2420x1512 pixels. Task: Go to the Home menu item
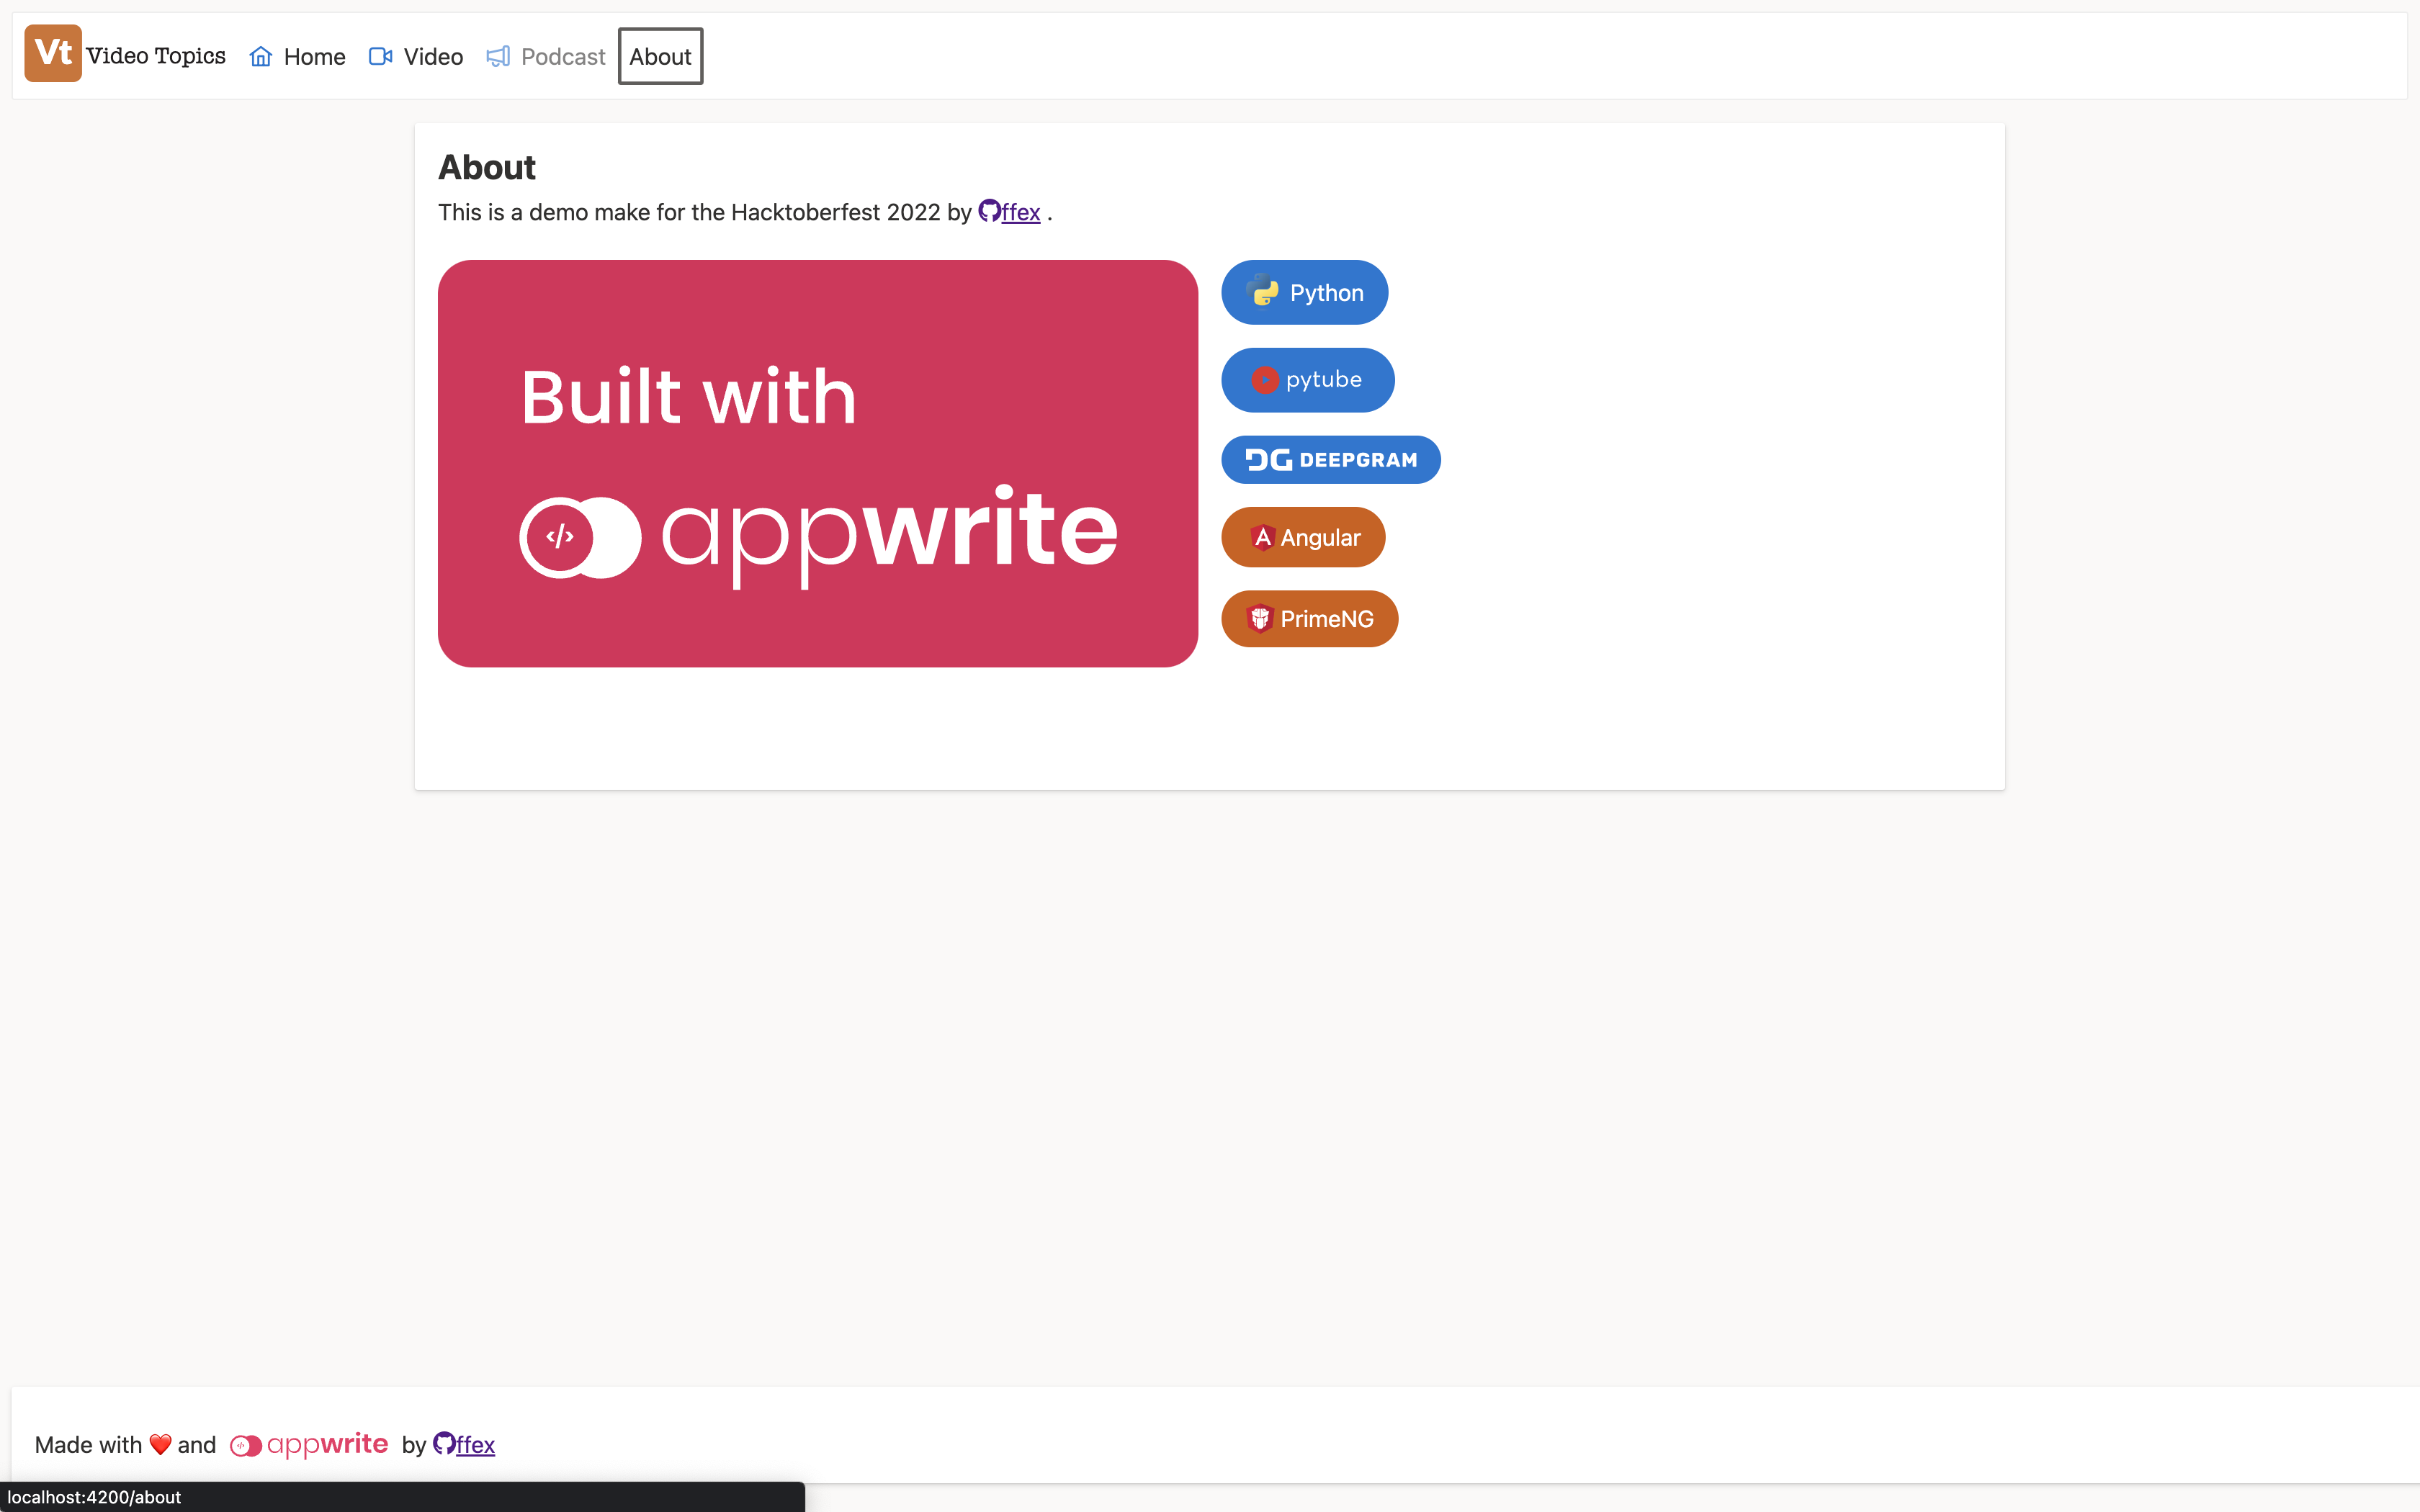(x=314, y=57)
